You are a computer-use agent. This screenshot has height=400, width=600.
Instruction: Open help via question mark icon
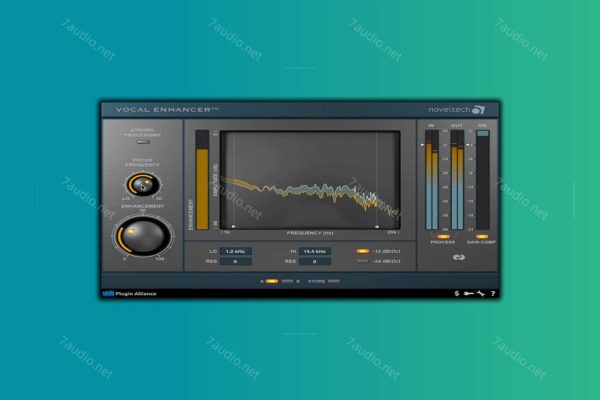point(493,294)
